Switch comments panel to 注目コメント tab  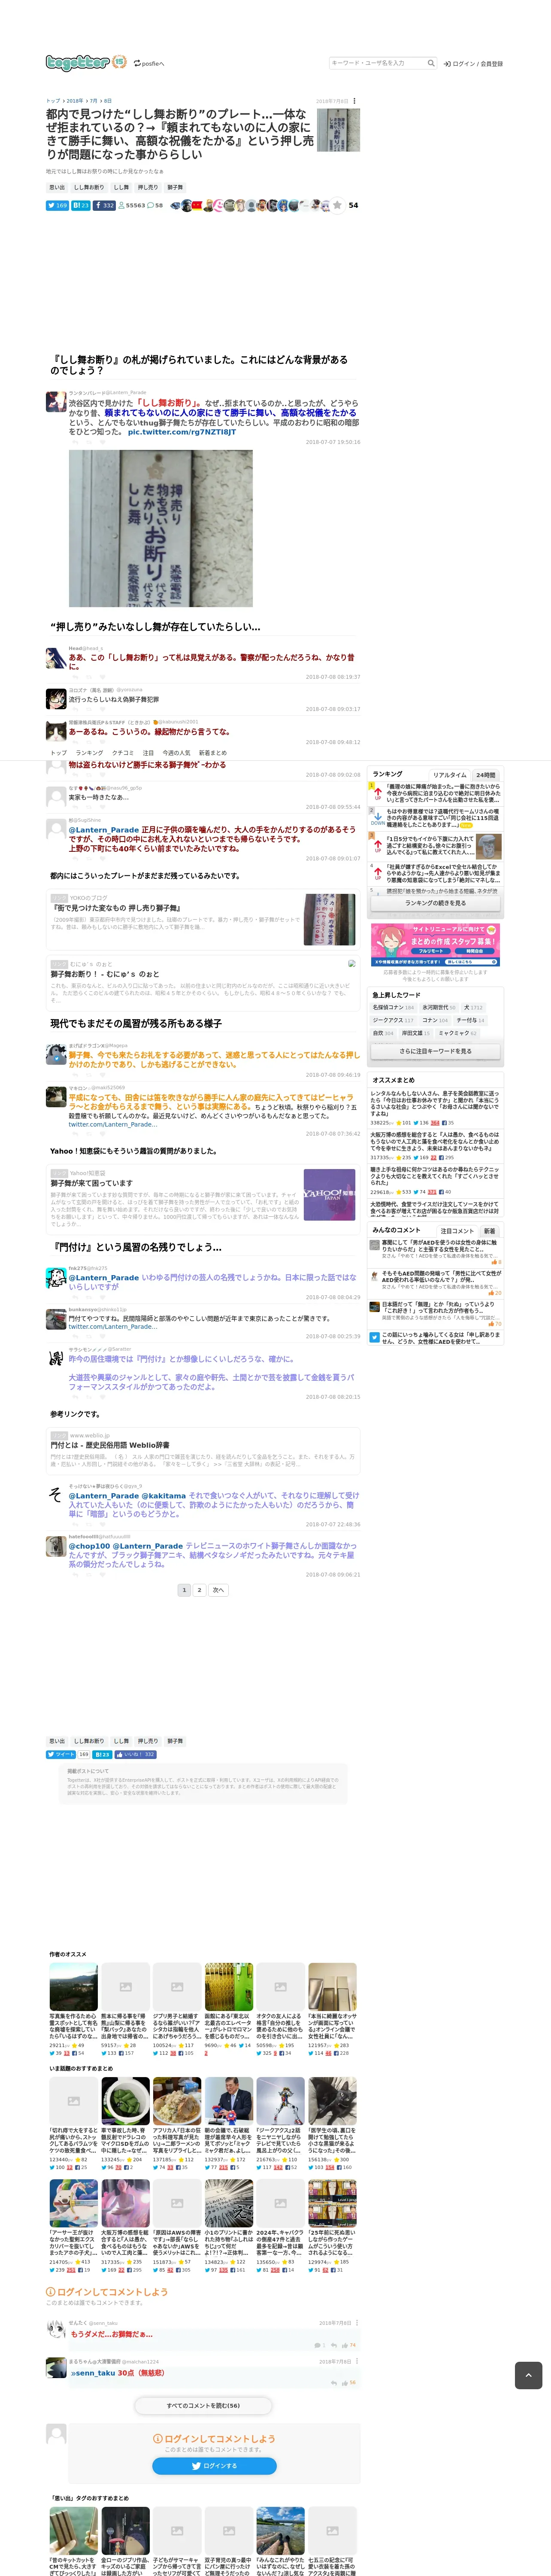(x=456, y=1230)
